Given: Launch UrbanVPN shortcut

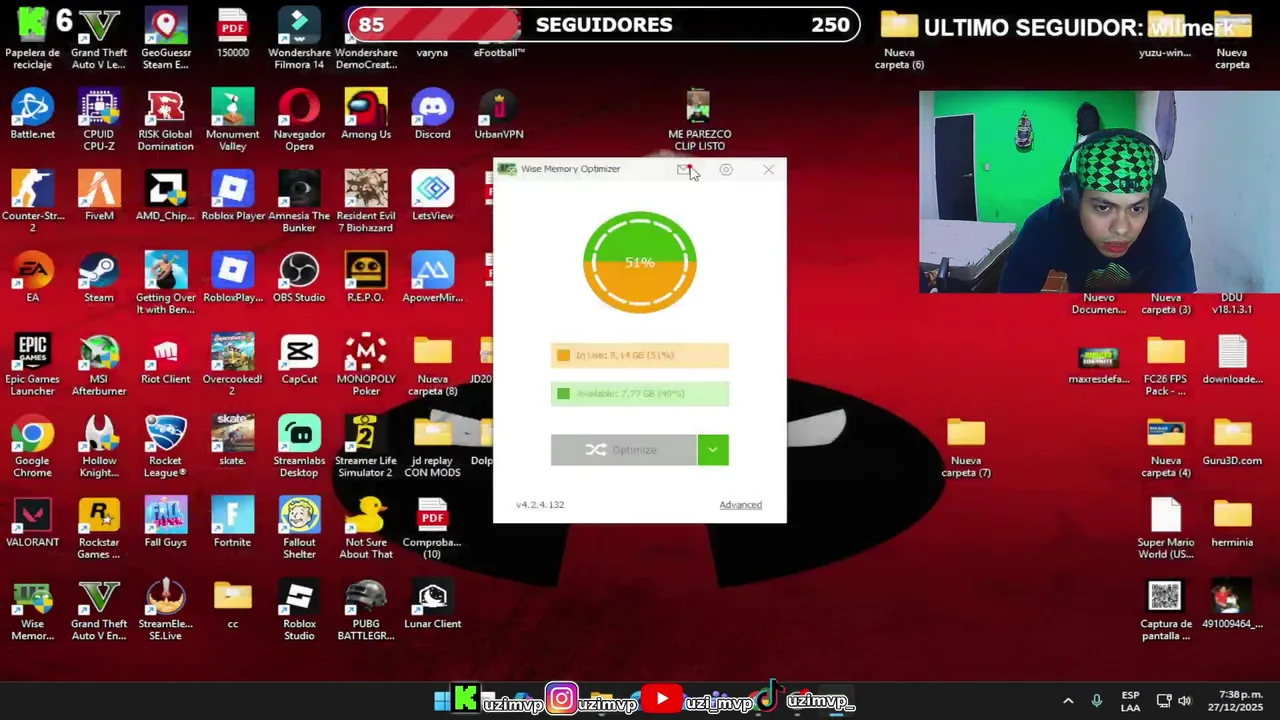Looking at the screenshot, I should 499,115.
